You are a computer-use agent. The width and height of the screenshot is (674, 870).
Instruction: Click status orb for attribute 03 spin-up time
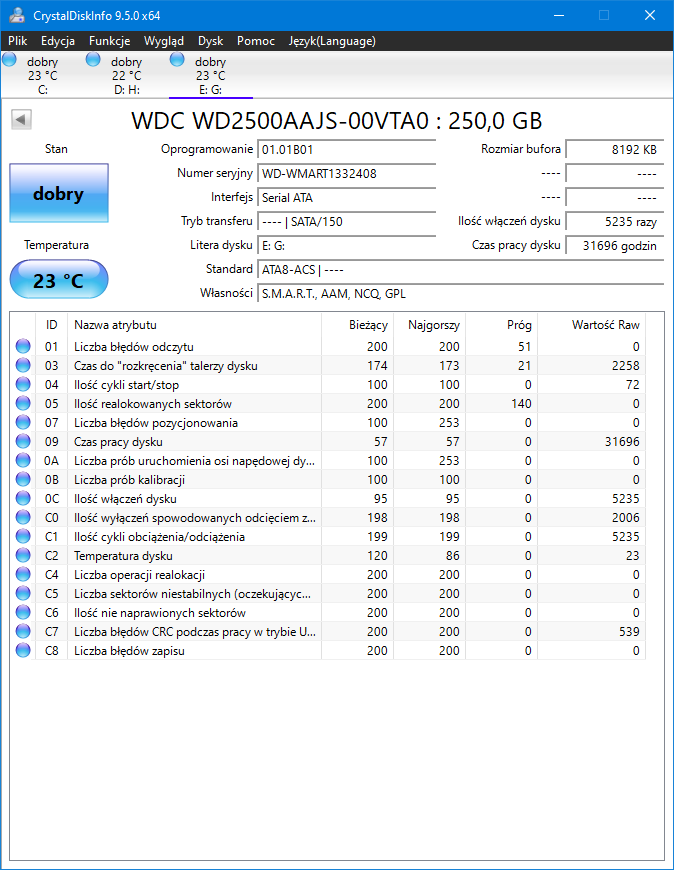23,365
